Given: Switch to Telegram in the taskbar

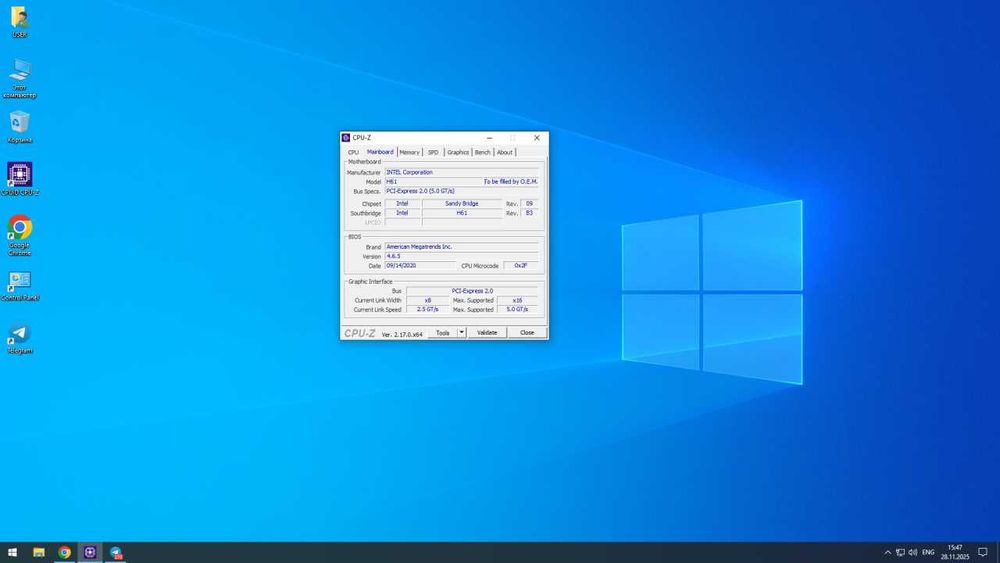Looking at the screenshot, I should point(116,552).
